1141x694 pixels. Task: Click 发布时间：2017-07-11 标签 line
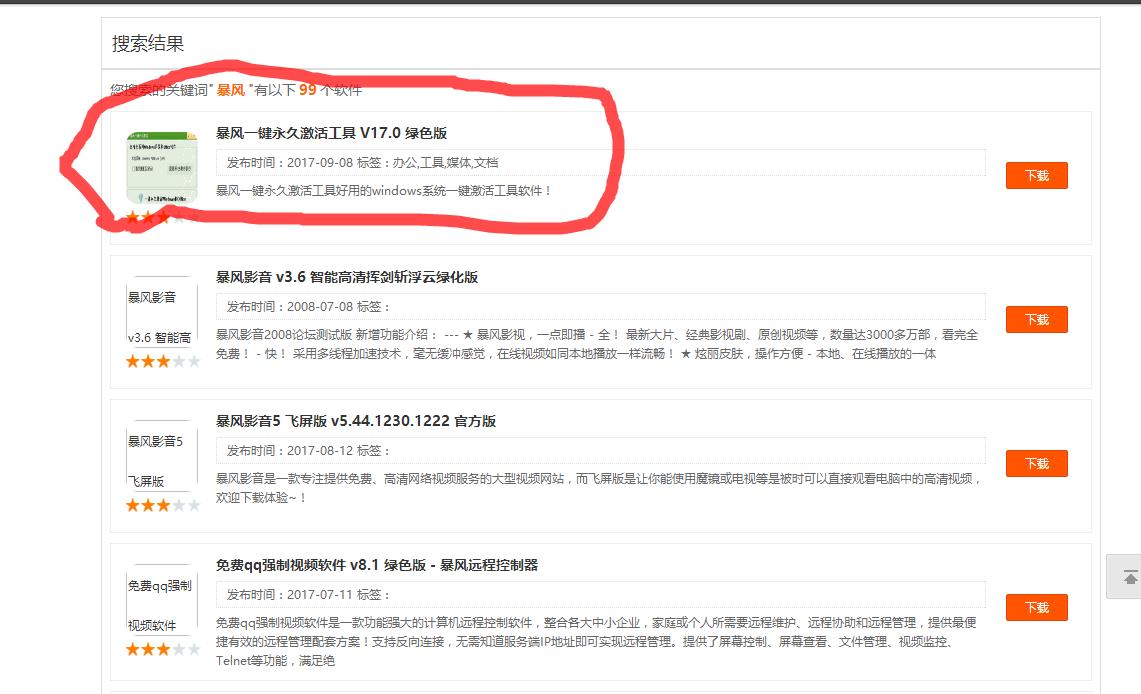tap(600, 595)
